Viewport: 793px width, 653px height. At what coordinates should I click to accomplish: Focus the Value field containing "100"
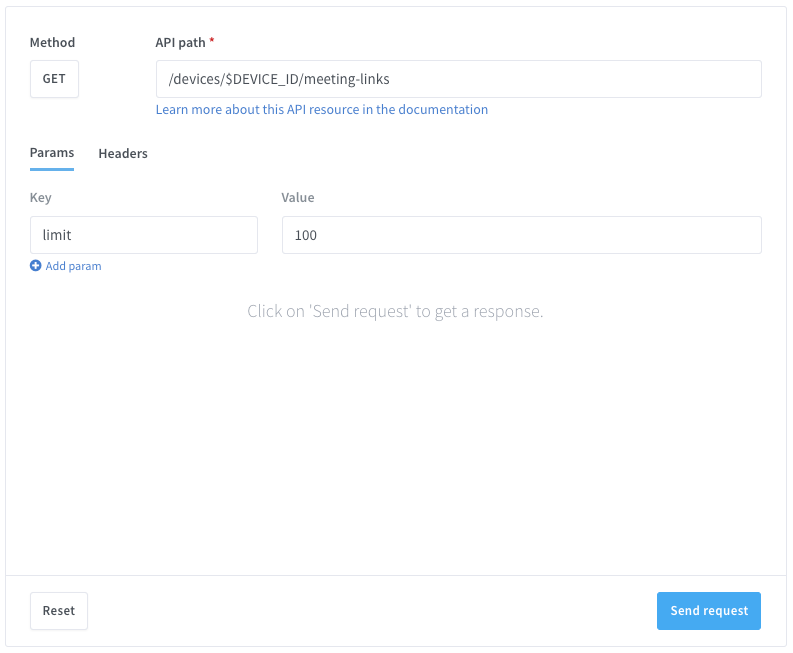pos(521,235)
